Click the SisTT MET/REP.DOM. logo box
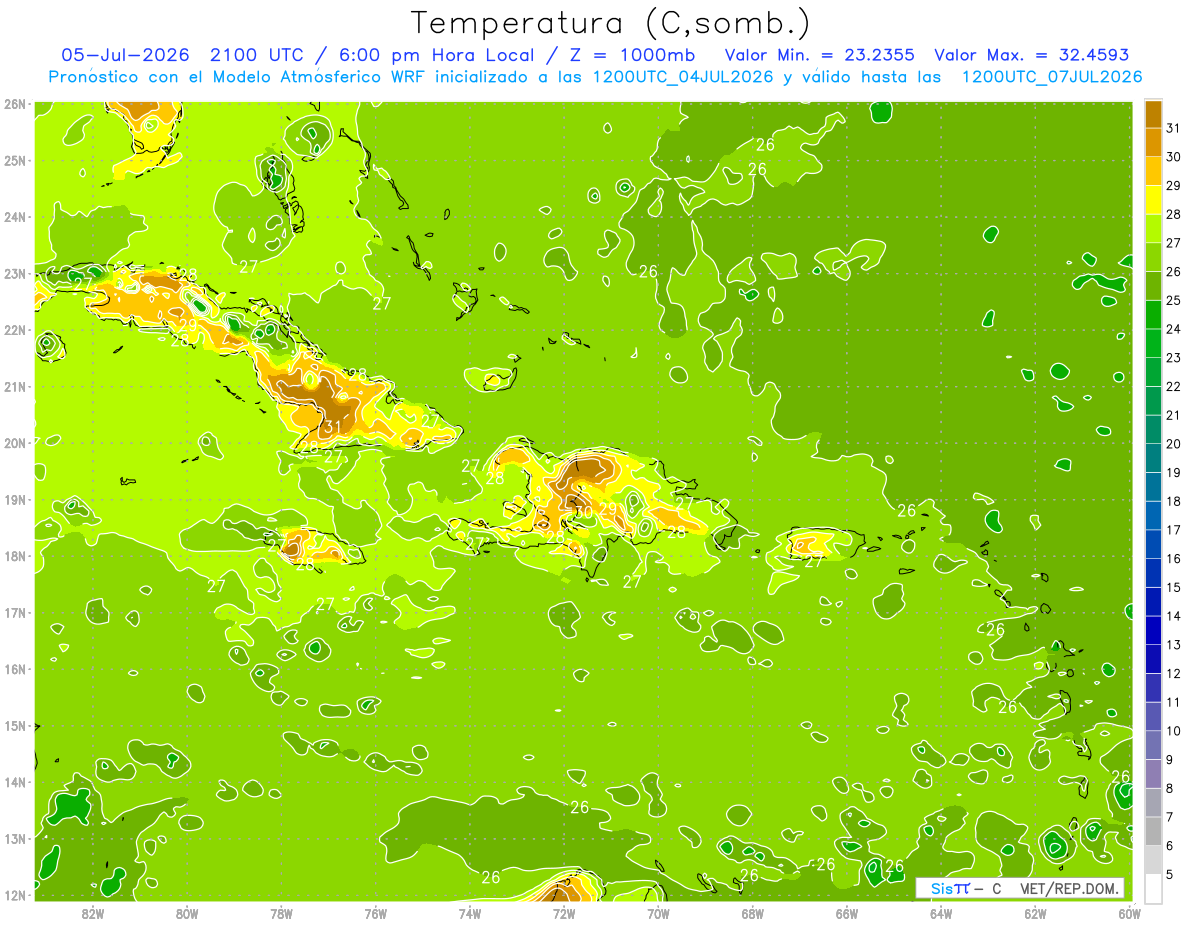1200x927 pixels. coord(1020,888)
